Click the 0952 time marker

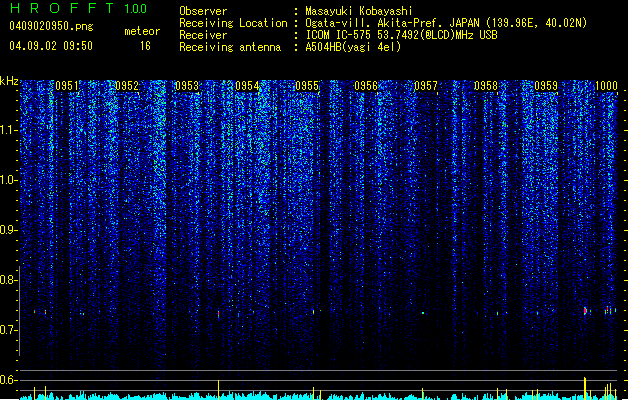[x=127, y=86]
